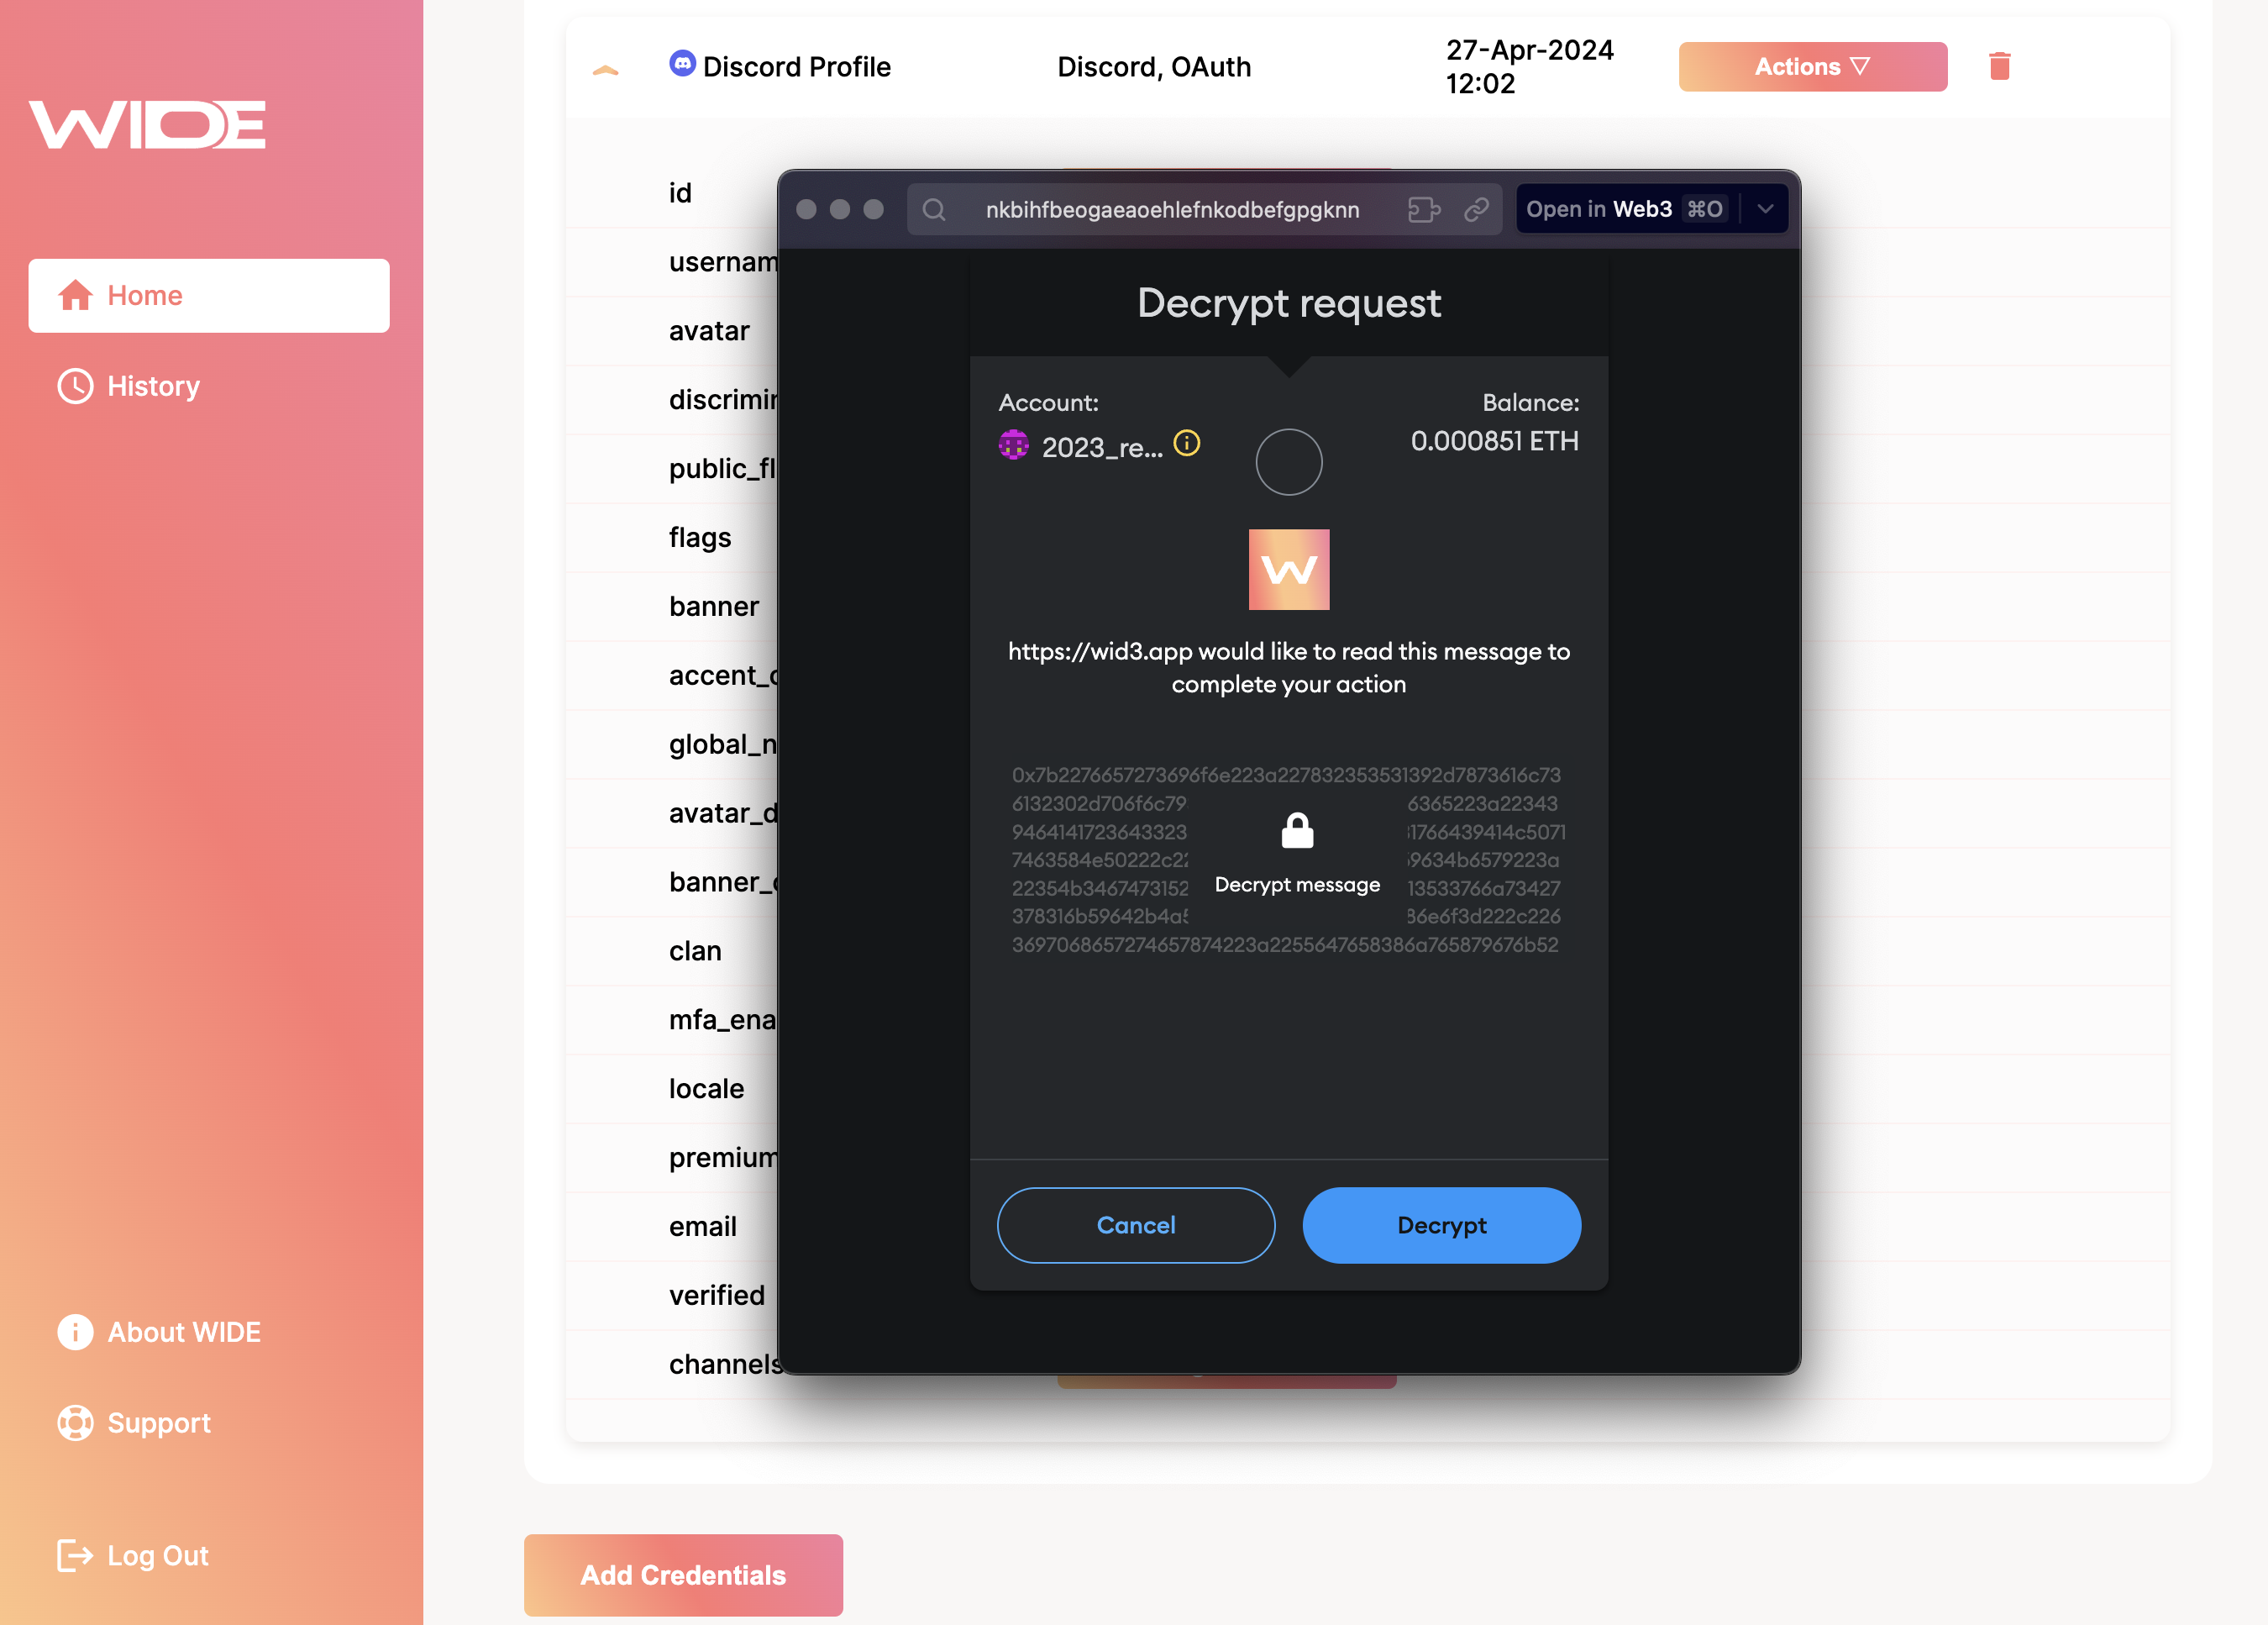The width and height of the screenshot is (2268, 1625).
Task: Click the id field row
Action: coord(680,193)
